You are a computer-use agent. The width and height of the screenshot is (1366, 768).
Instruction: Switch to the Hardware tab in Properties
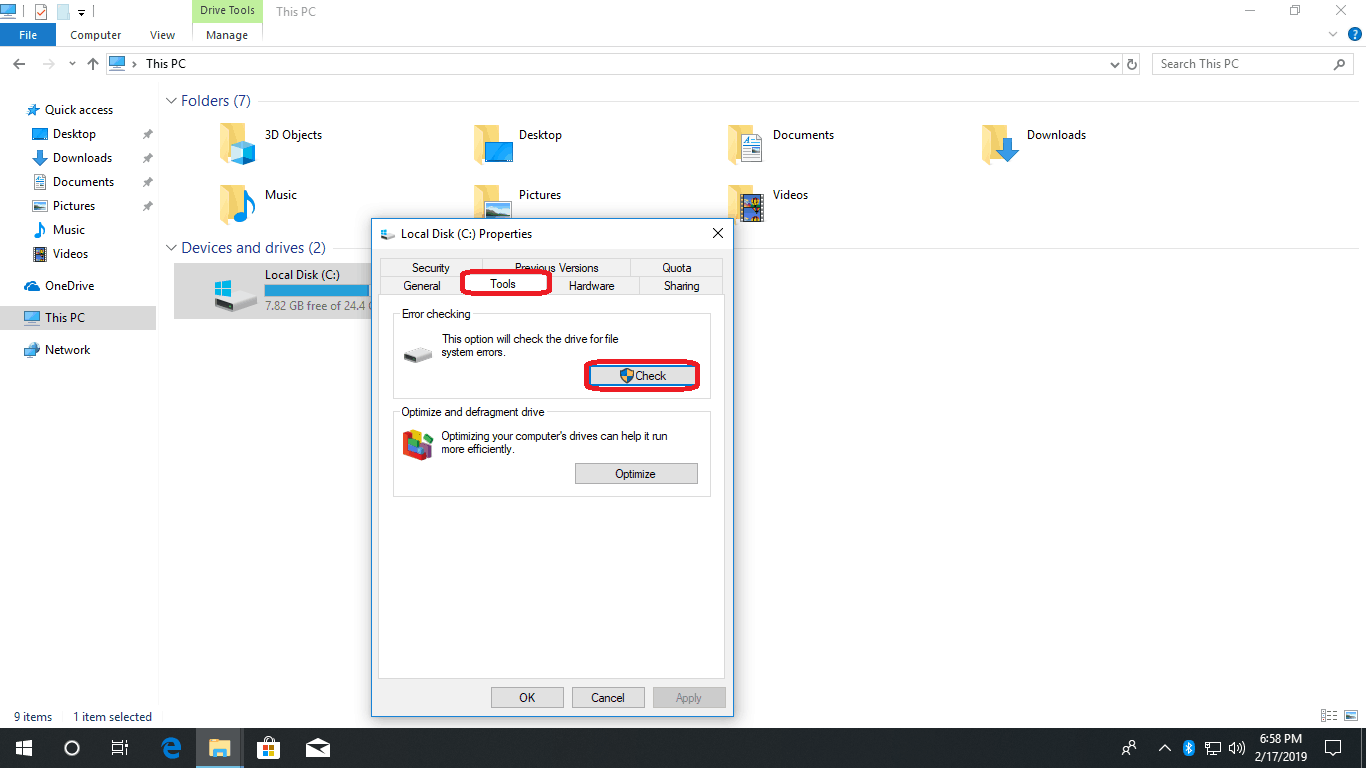pyautogui.click(x=592, y=286)
